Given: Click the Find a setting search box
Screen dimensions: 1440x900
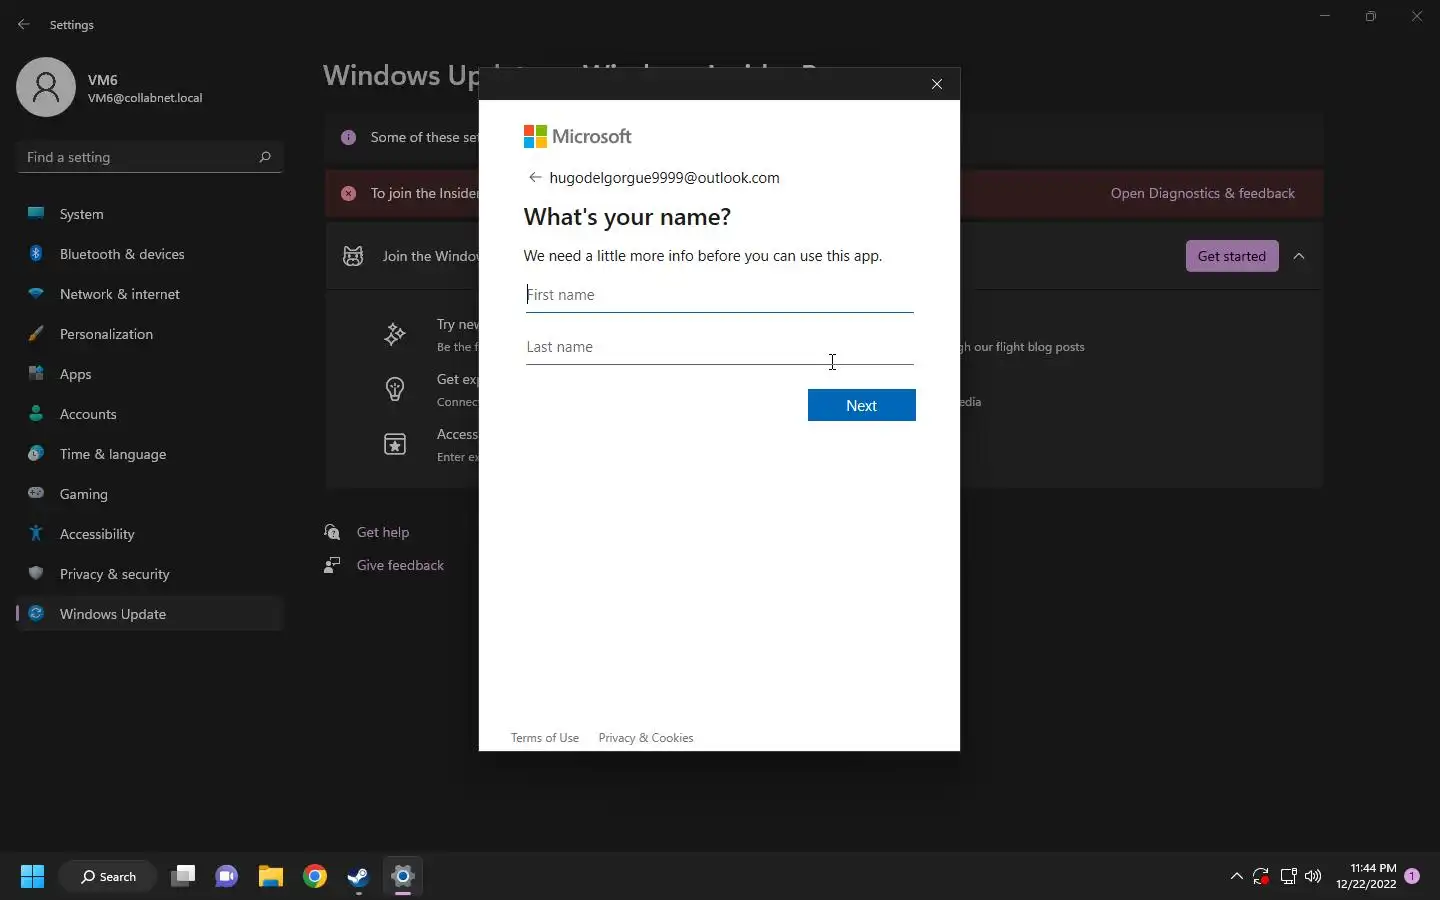Looking at the screenshot, I should 150,157.
